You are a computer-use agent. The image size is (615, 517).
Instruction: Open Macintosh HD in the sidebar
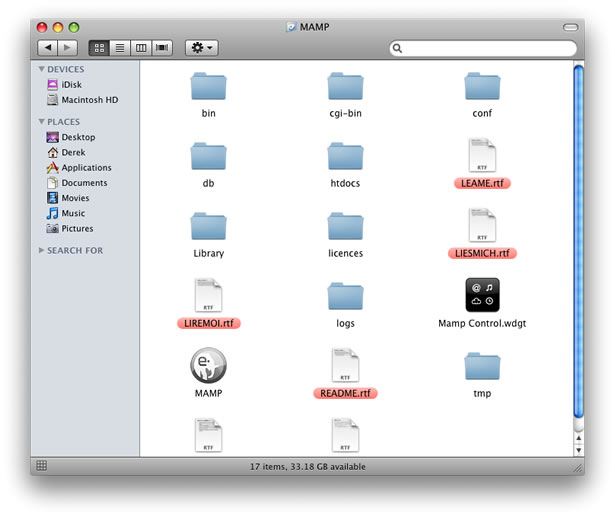point(82,100)
